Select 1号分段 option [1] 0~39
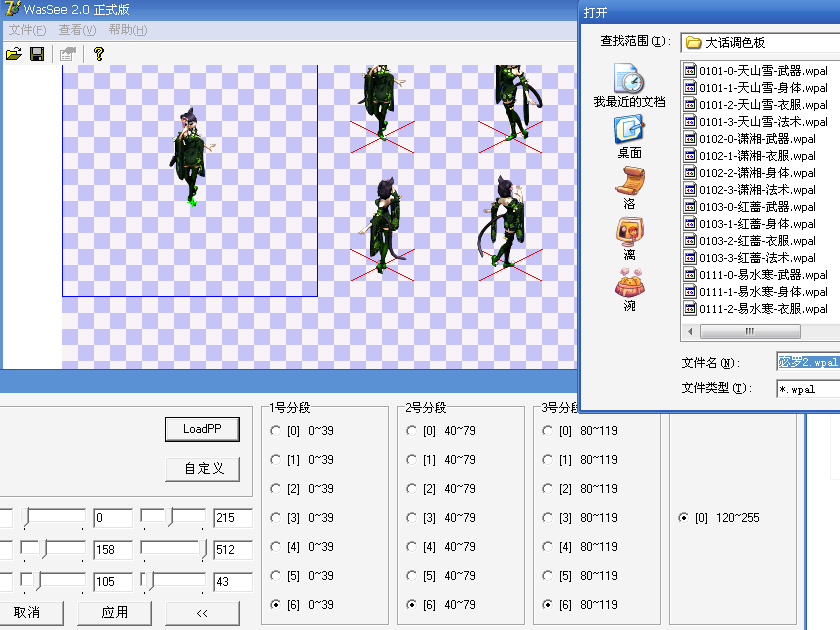The image size is (840, 630). (x=302, y=460)
